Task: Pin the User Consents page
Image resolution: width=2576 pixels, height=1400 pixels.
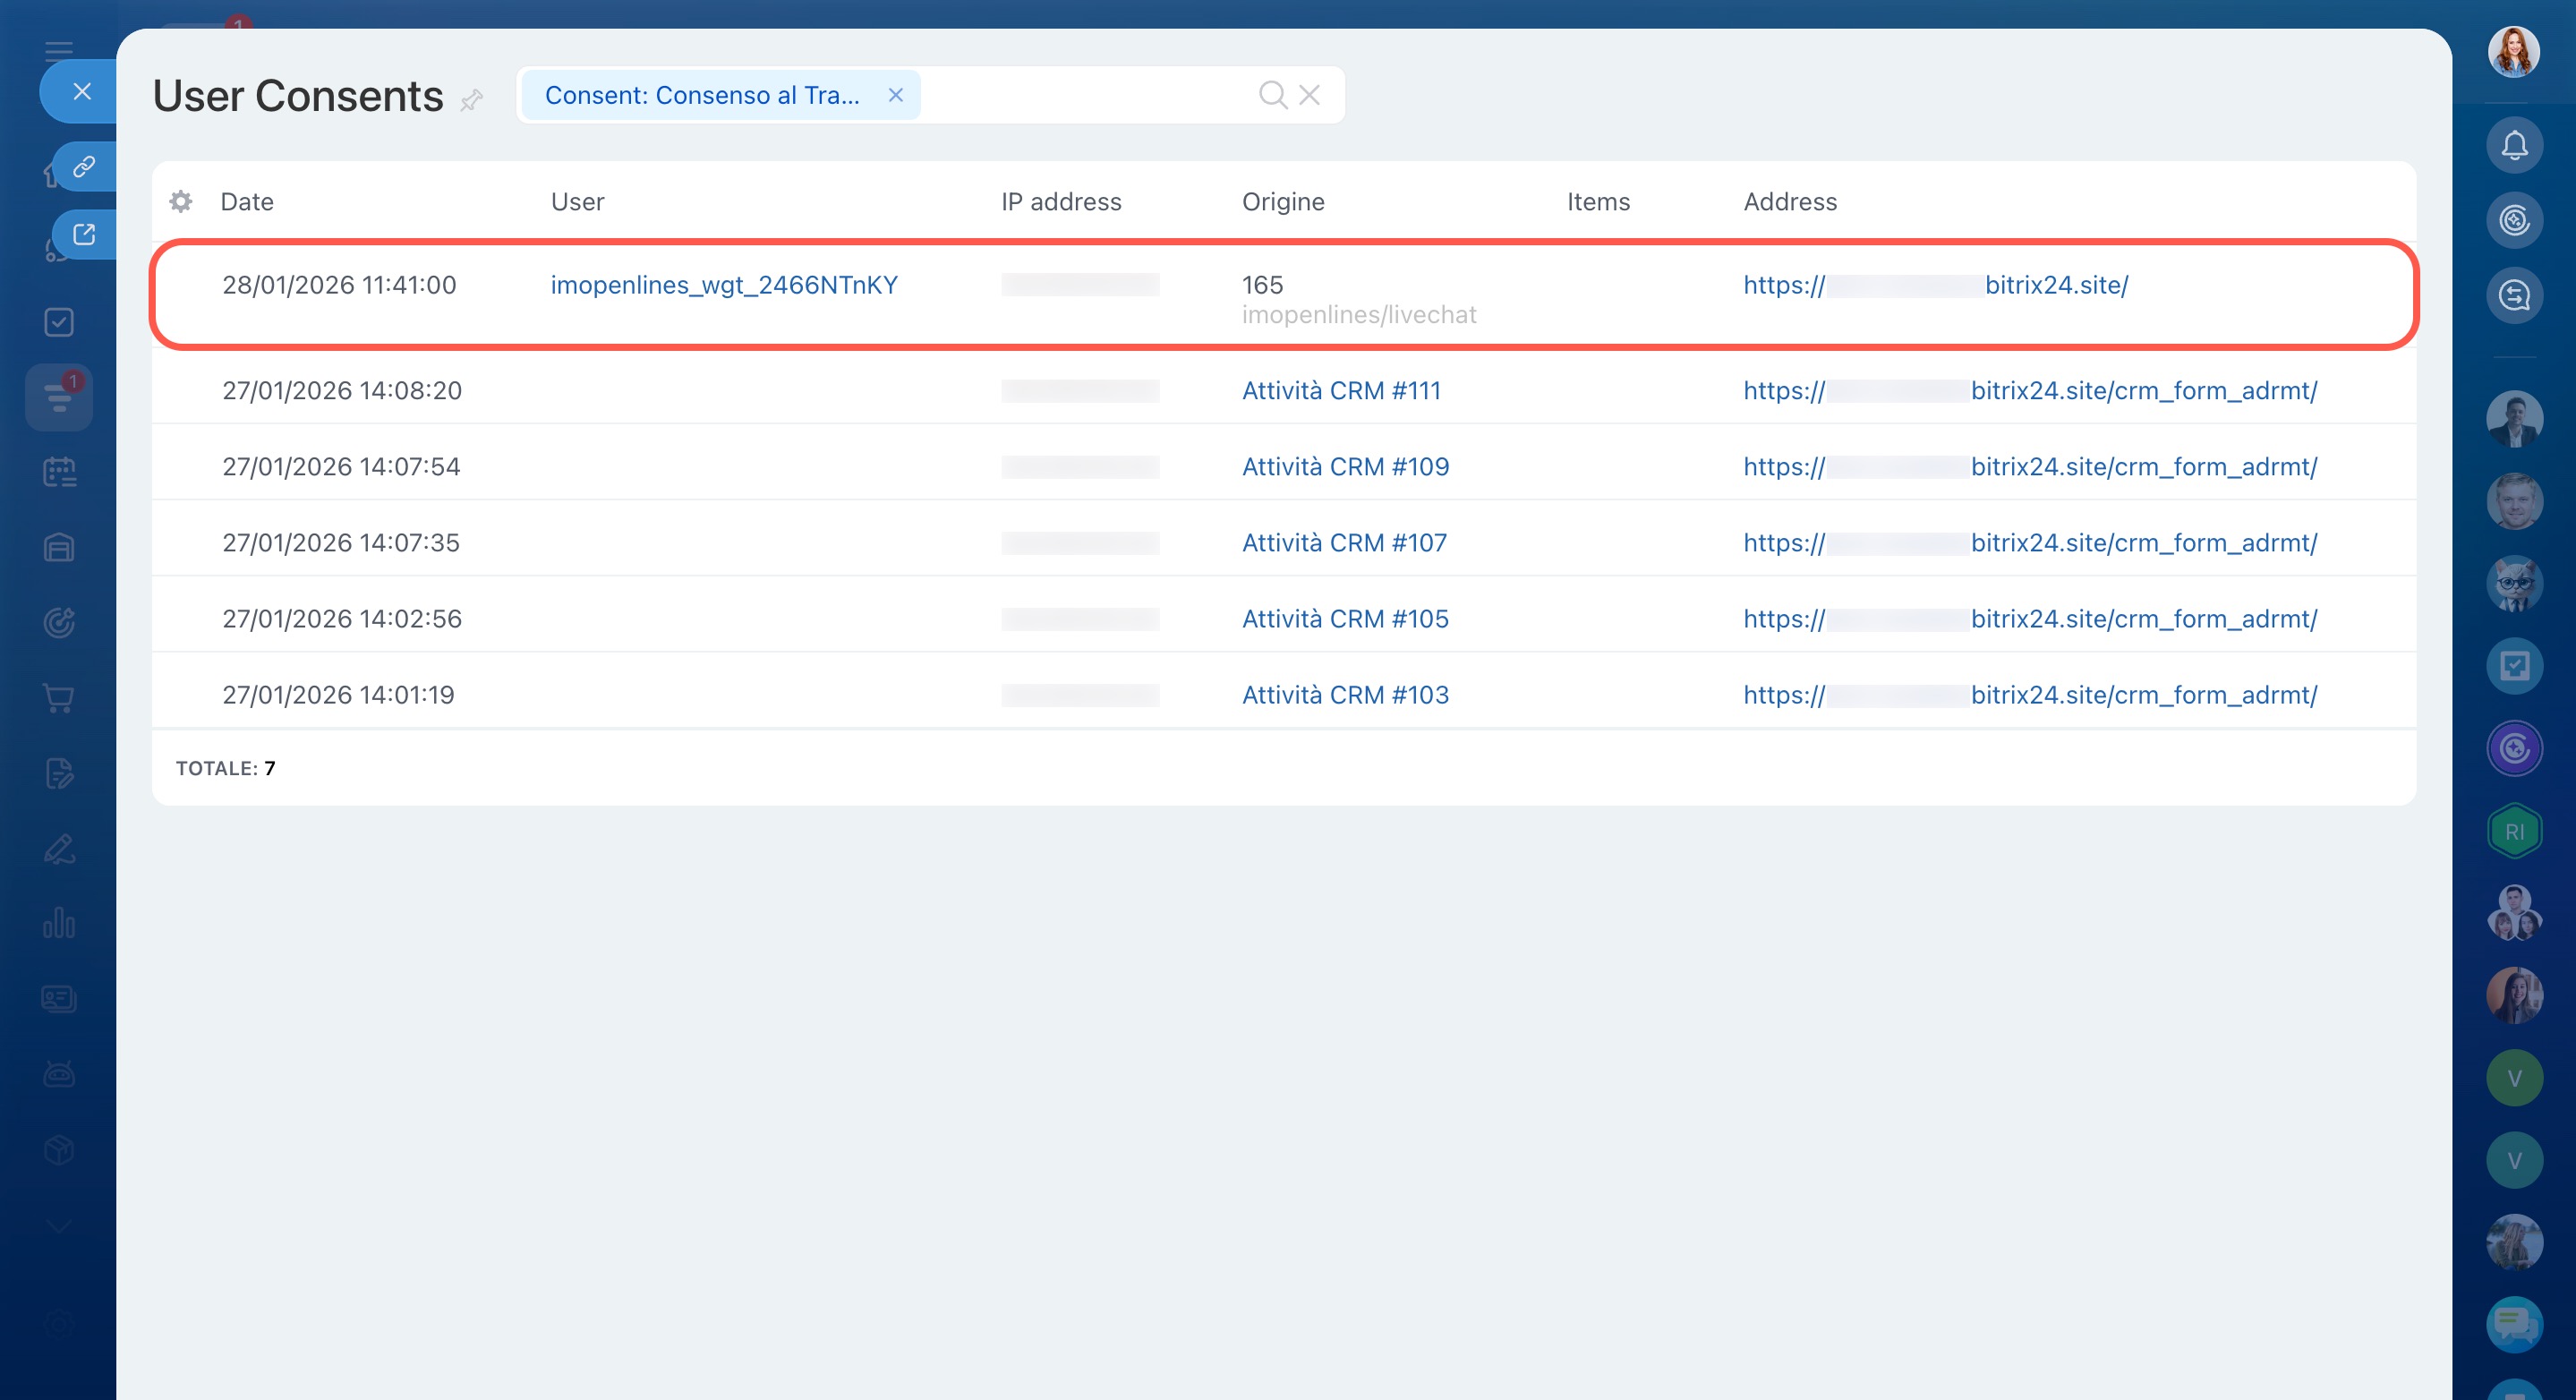Action: click(x=472, y=99)
